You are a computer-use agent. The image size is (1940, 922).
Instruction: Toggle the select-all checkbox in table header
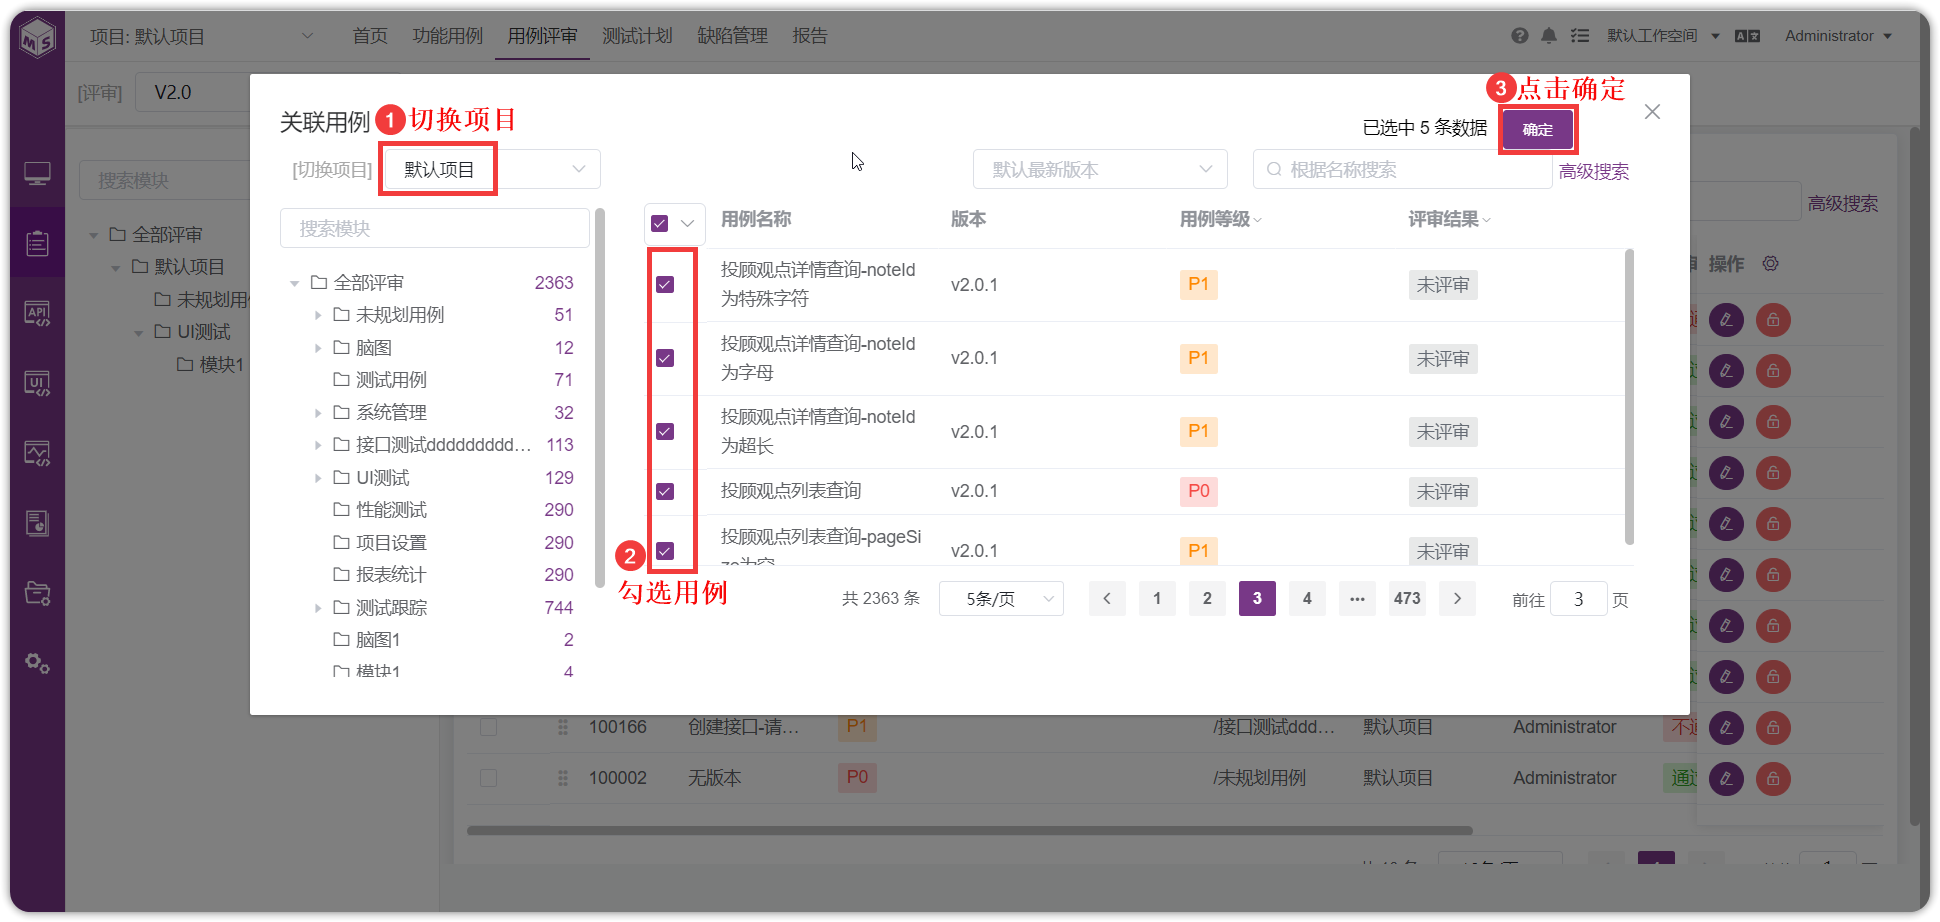(660, 223)
